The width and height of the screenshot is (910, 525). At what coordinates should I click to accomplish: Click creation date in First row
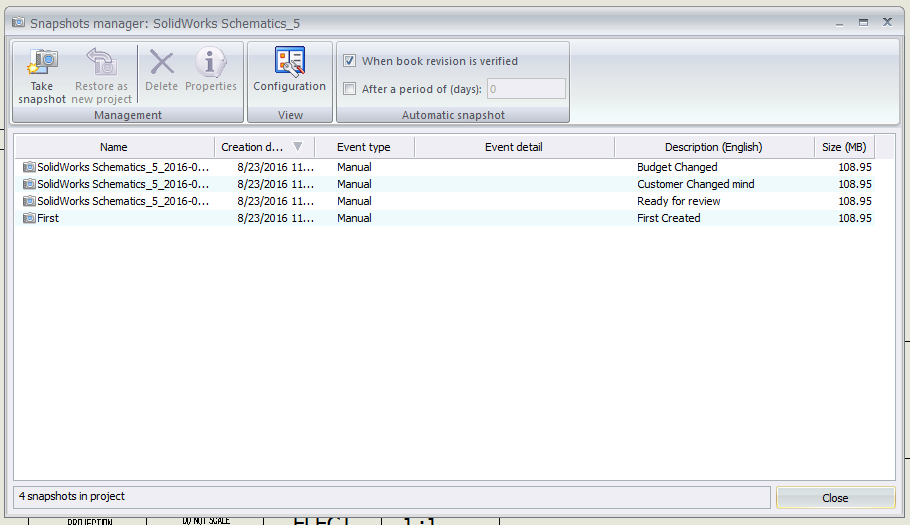(x=276, y=218)
